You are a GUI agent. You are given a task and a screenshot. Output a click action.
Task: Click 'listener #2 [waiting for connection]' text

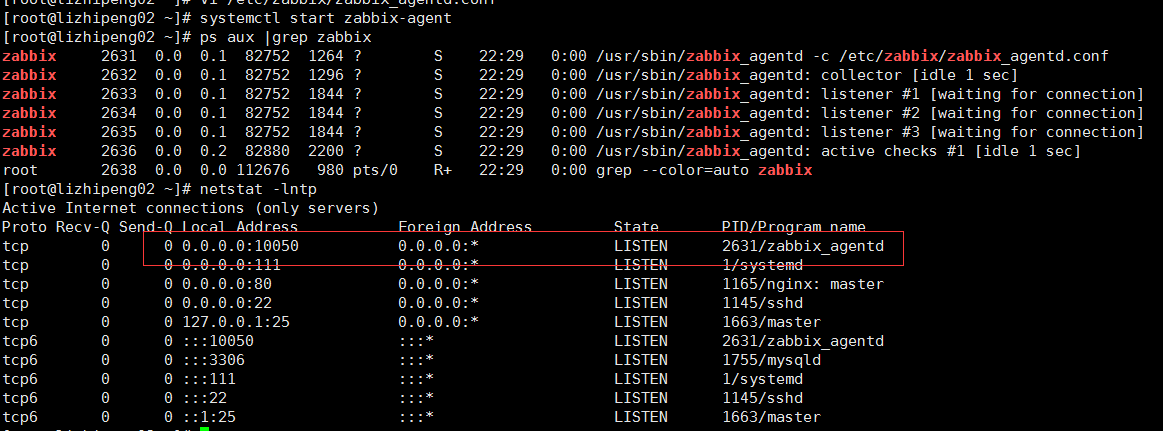pyautogui.click(x=981, y=113)
